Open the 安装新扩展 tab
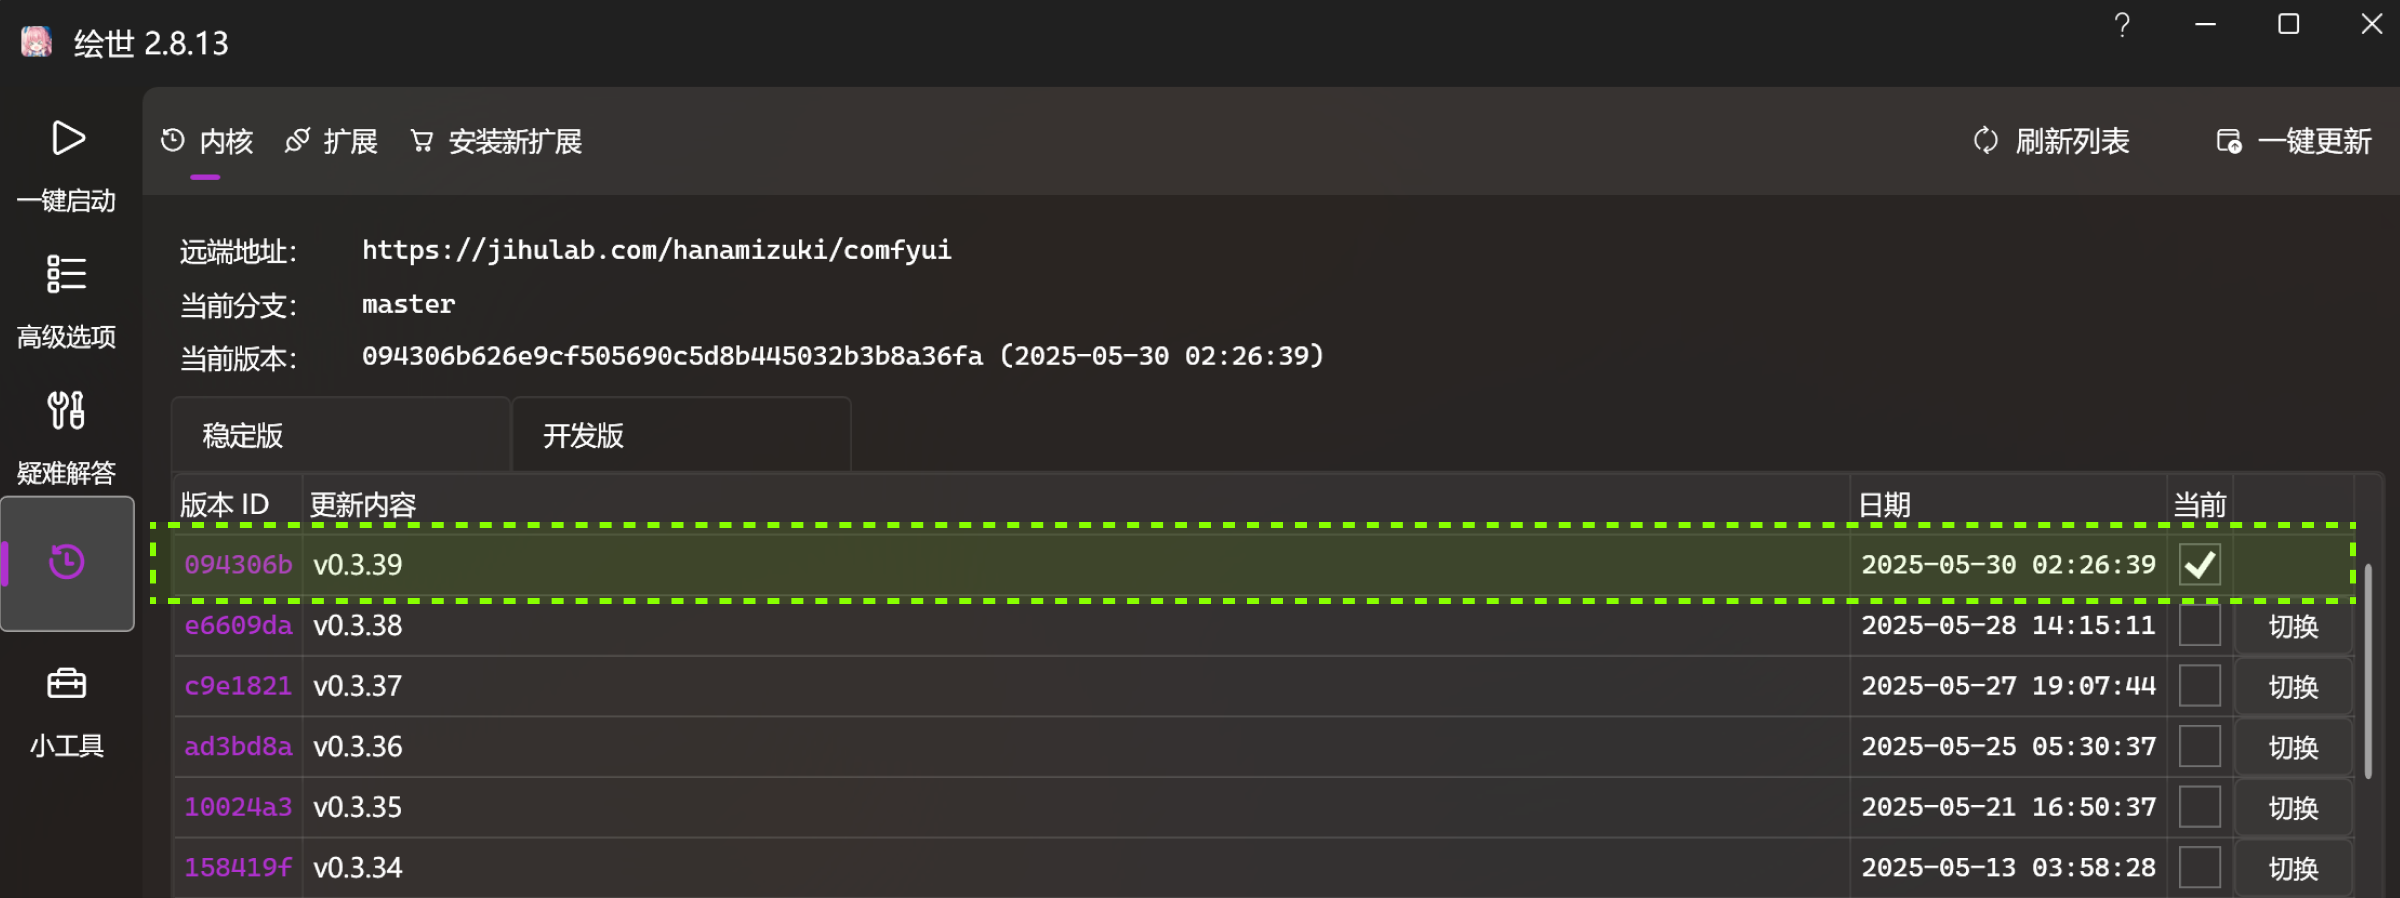The height and width of the screenshot is (898, 2400). [496, 141]
